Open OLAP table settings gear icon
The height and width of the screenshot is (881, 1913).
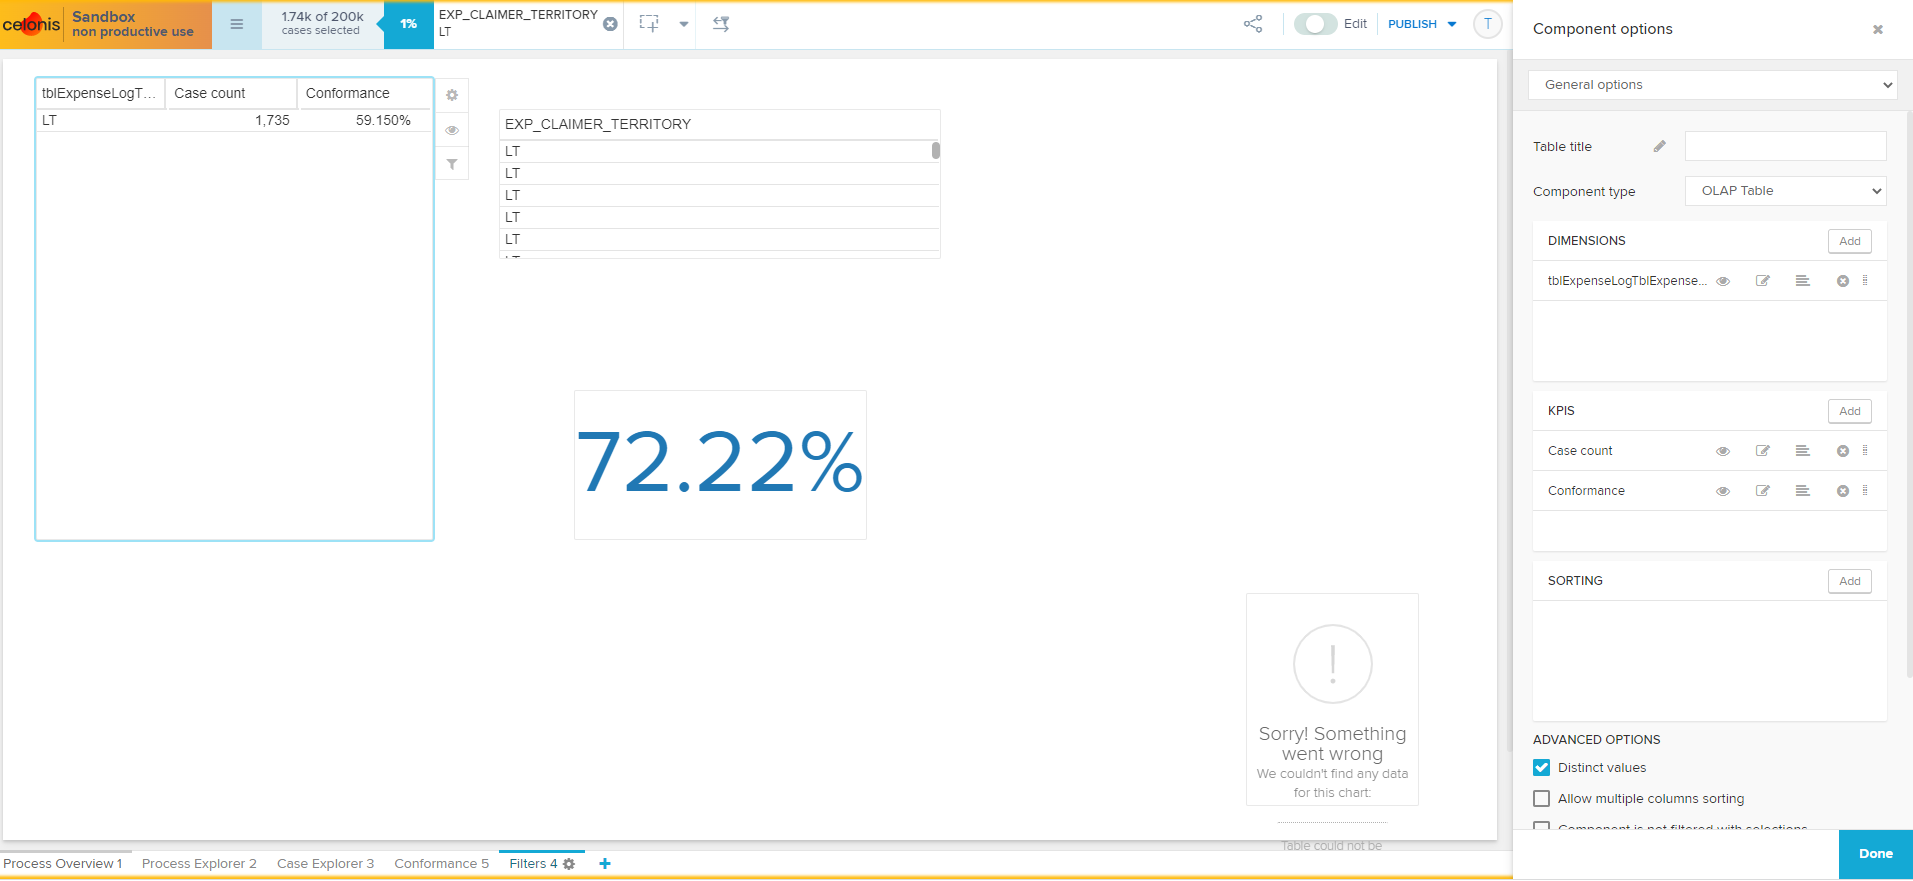point(452,95)
